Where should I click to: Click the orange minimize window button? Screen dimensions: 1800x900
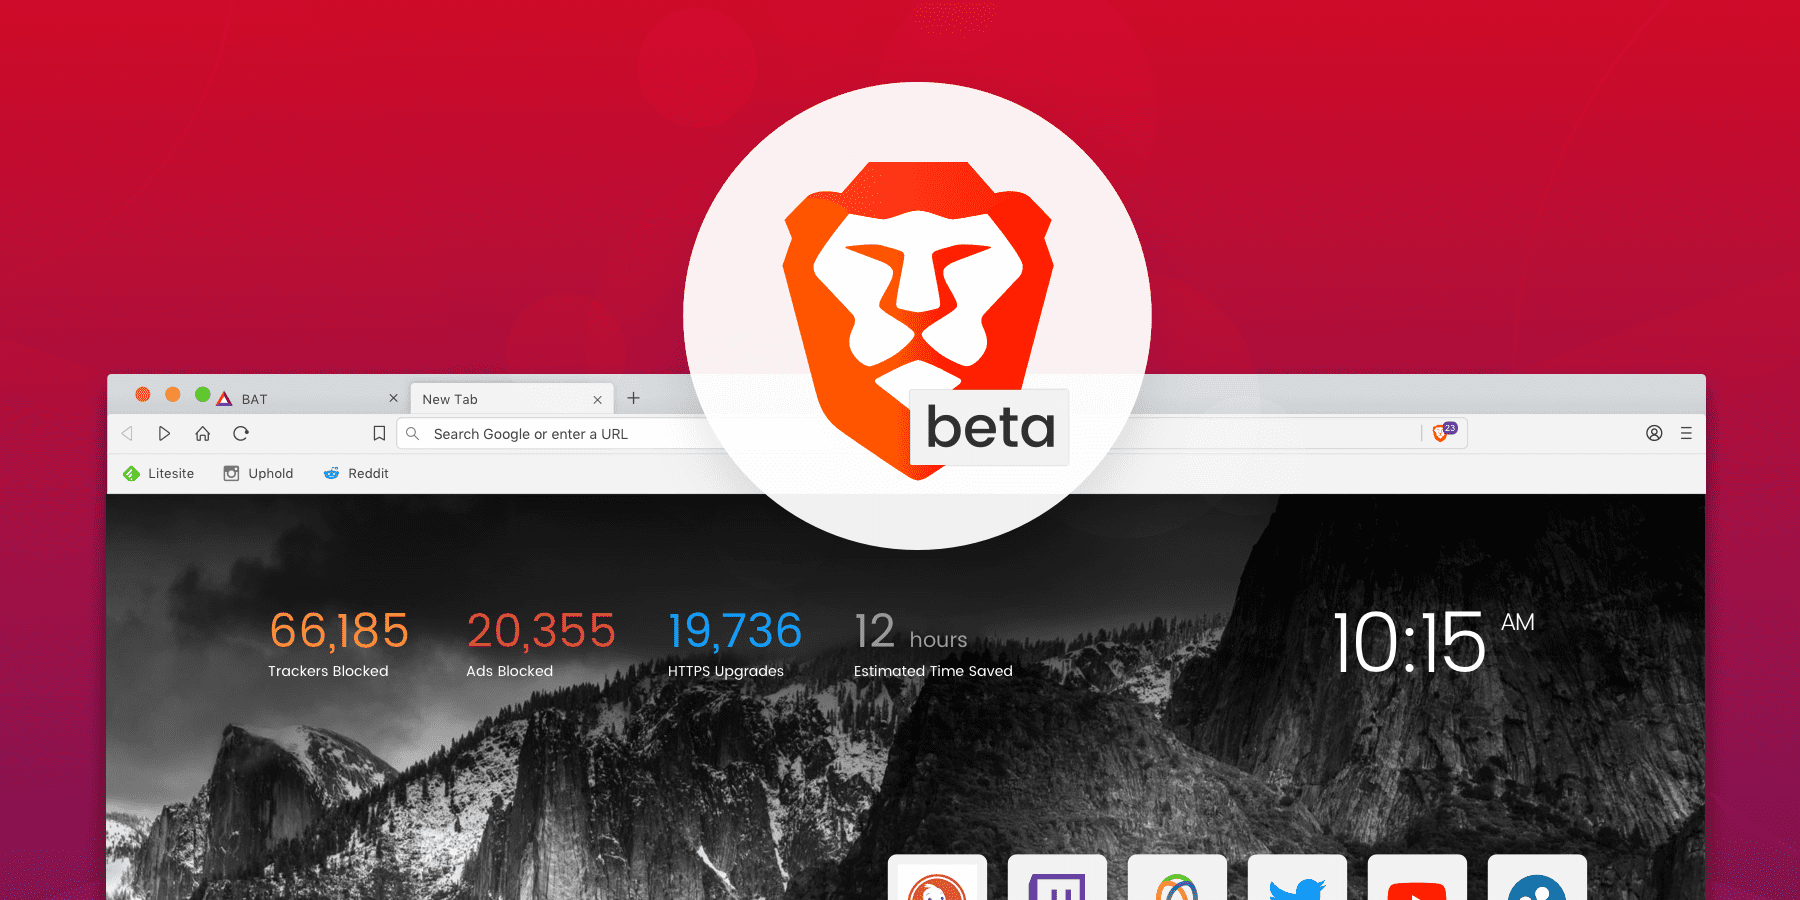coord(173,394)
